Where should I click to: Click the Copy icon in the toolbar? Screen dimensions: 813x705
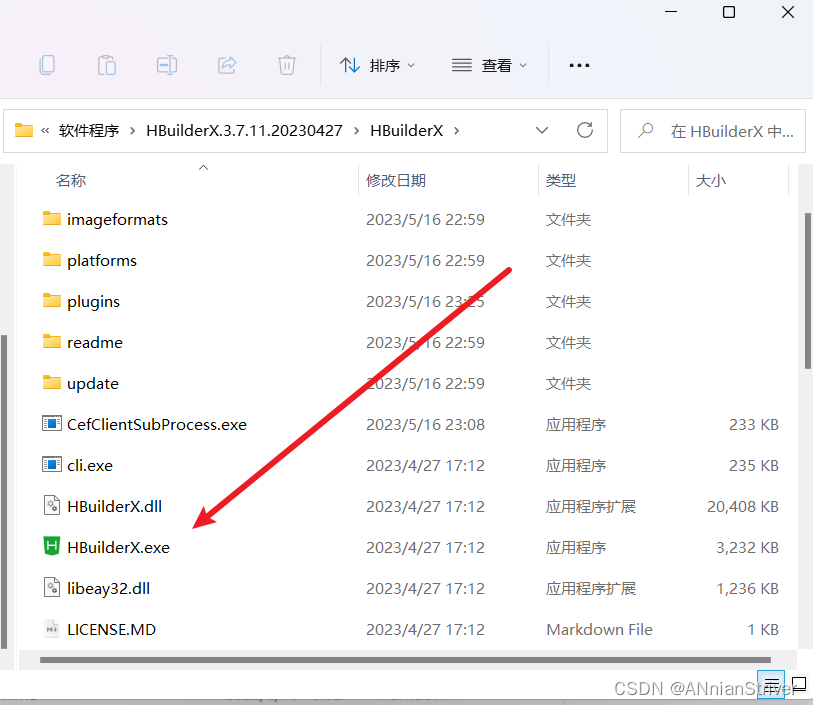click(x=47, y=66)
